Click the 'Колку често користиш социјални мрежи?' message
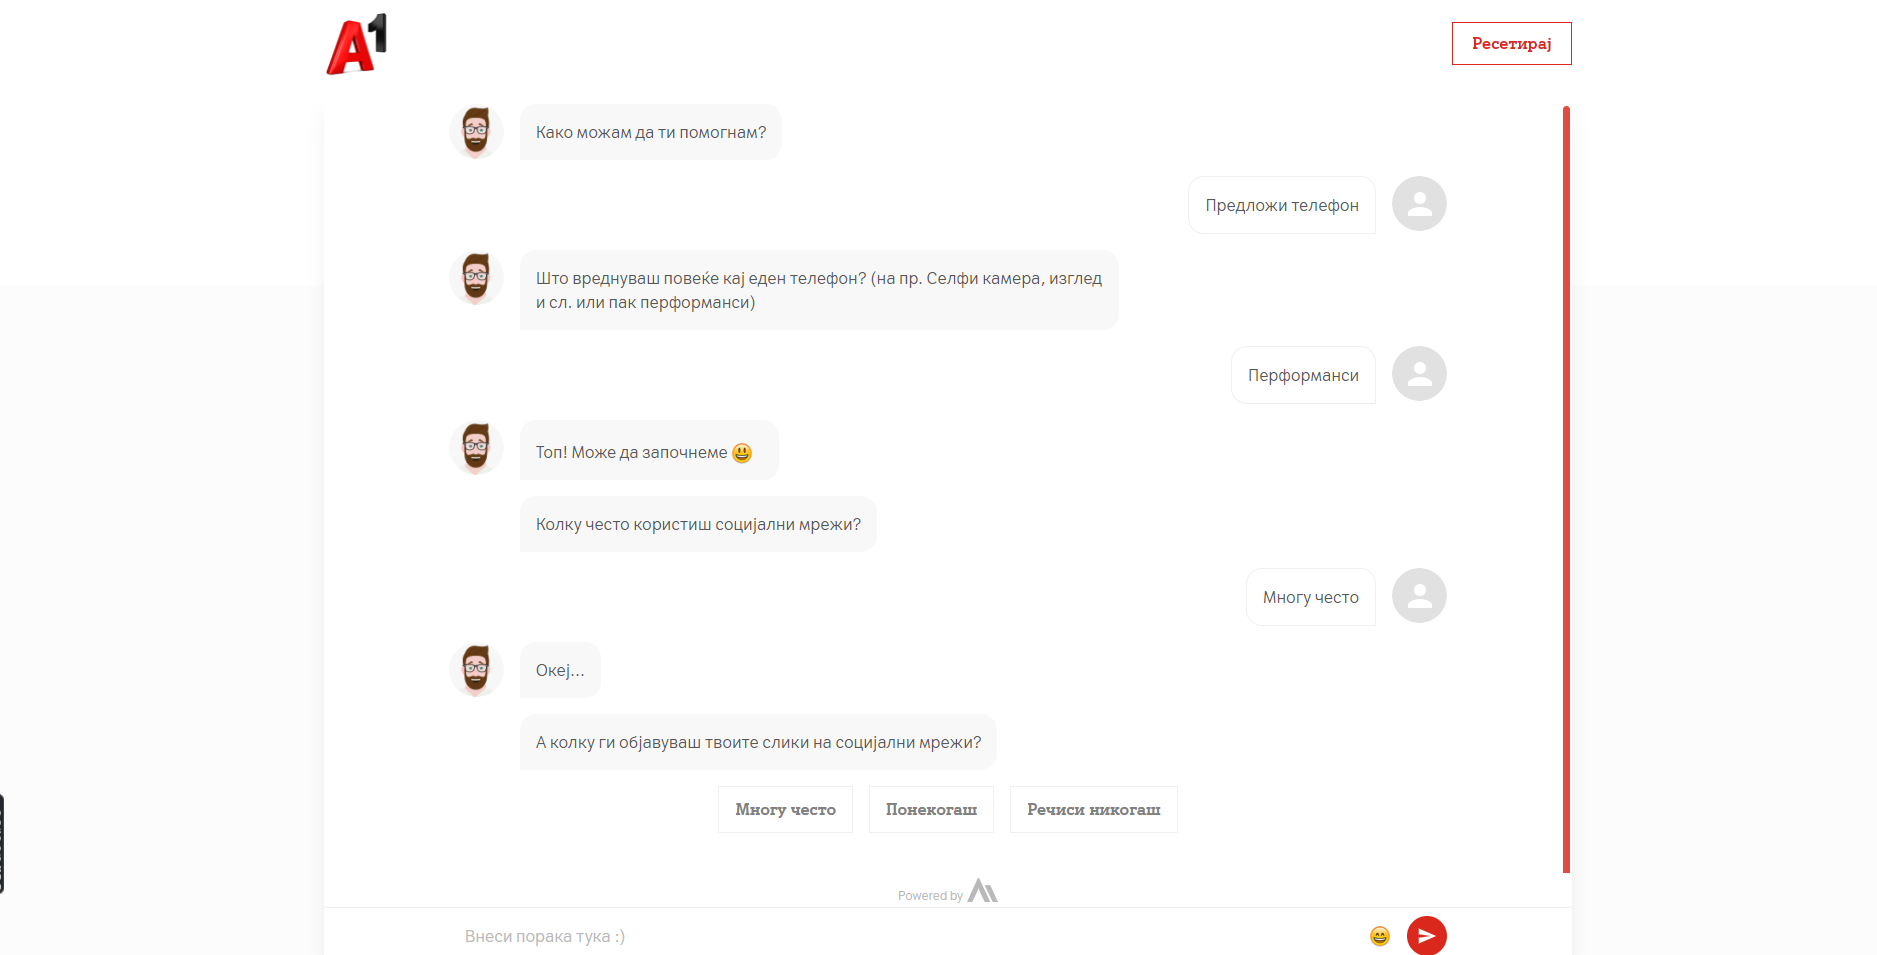The width and height of the screenshot is (1877, 955). [698, 524]
